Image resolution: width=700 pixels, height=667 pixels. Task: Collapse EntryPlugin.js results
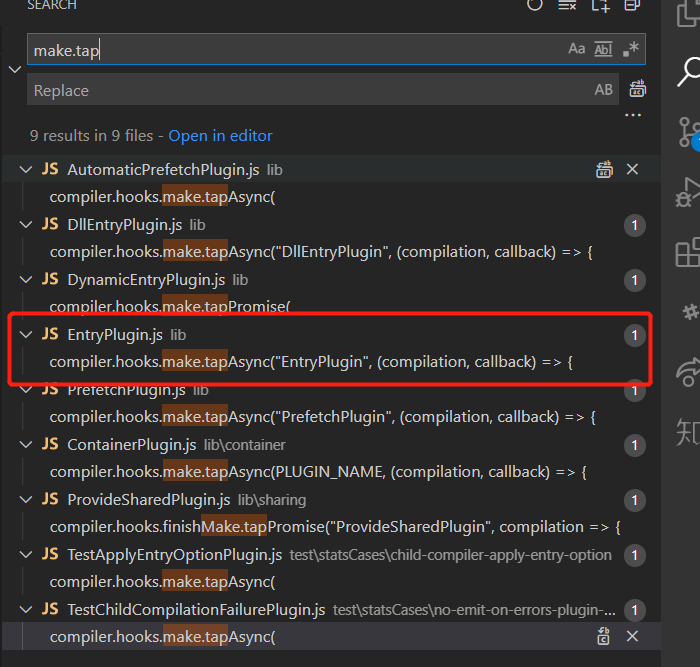[26, 334]
